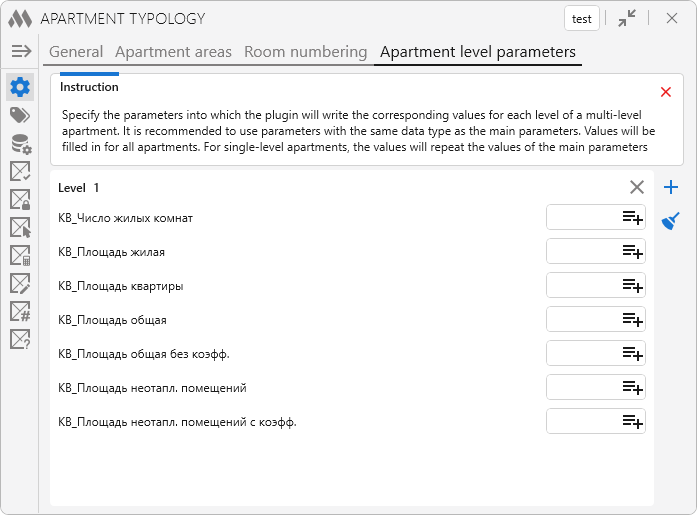
Task: Select the sidebar icon with a checkmark
Action: point(20,172)
